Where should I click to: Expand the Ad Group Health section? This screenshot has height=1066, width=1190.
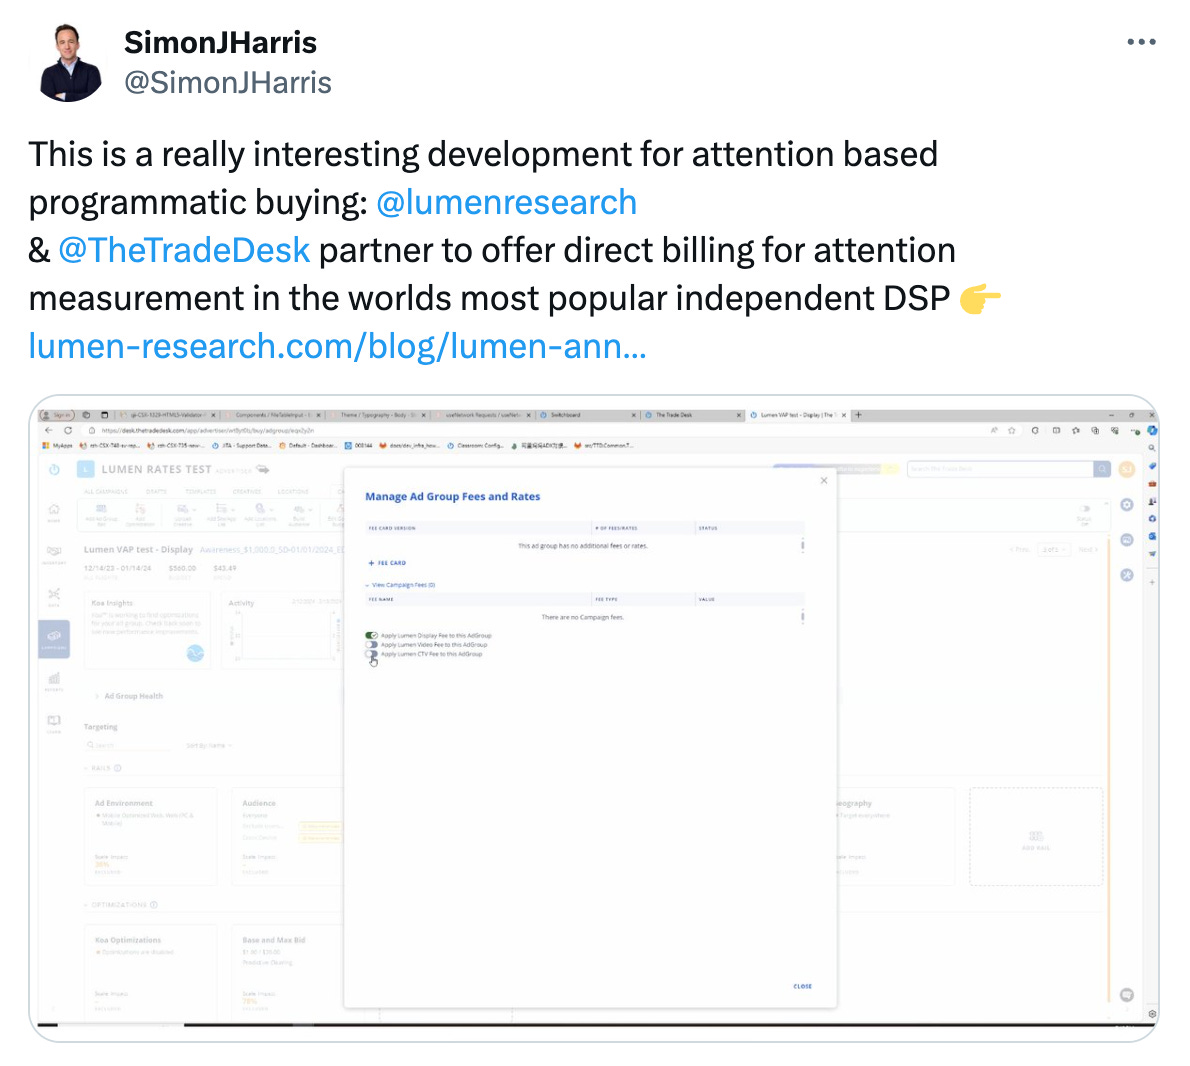[129, 696]
